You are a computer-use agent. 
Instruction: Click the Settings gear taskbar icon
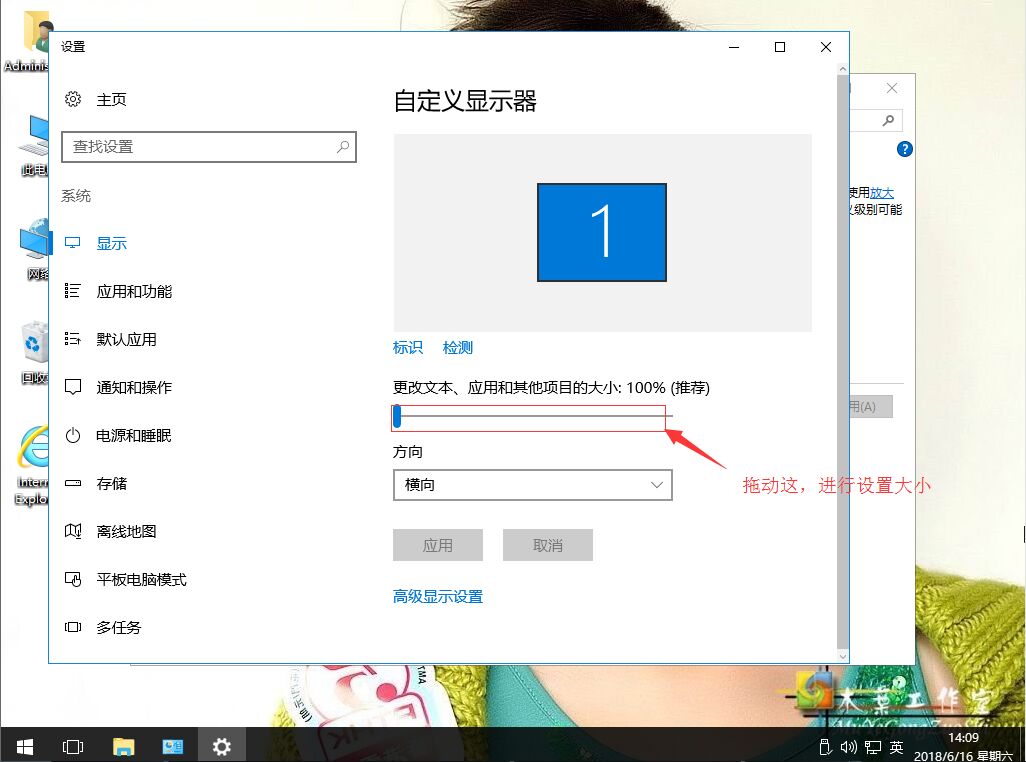click(x=222, y=746)
